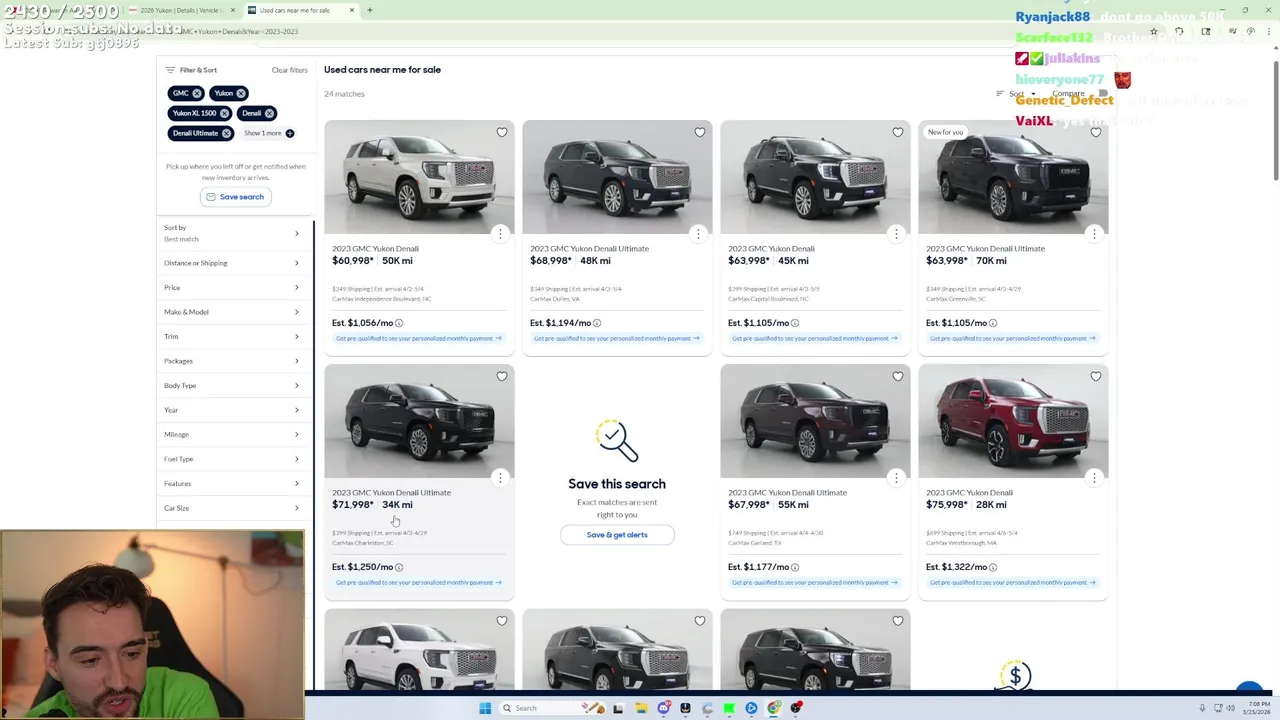
Task: Open the Sort dropdown above results
Action: click(x=1016, y=94)
